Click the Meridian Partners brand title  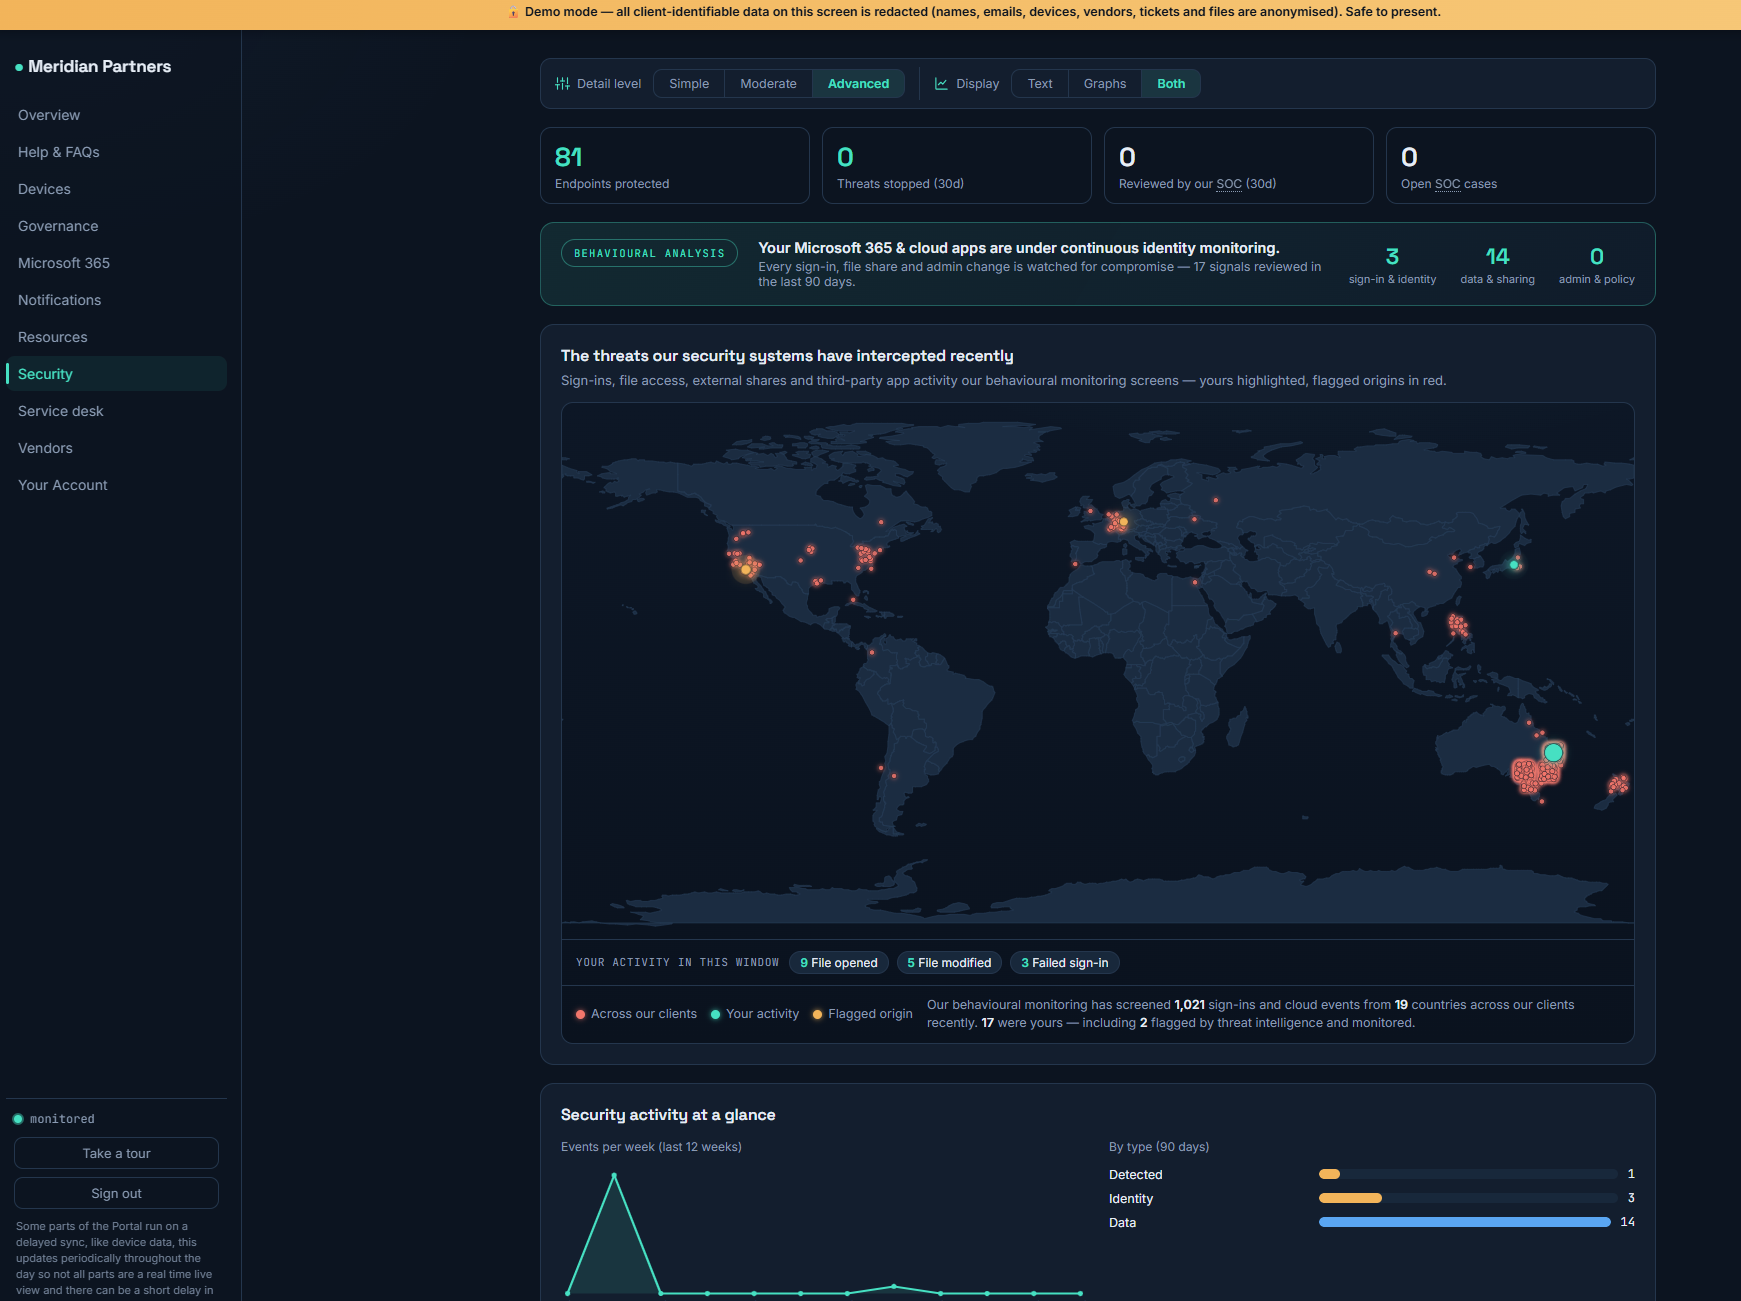pos(99,67)
